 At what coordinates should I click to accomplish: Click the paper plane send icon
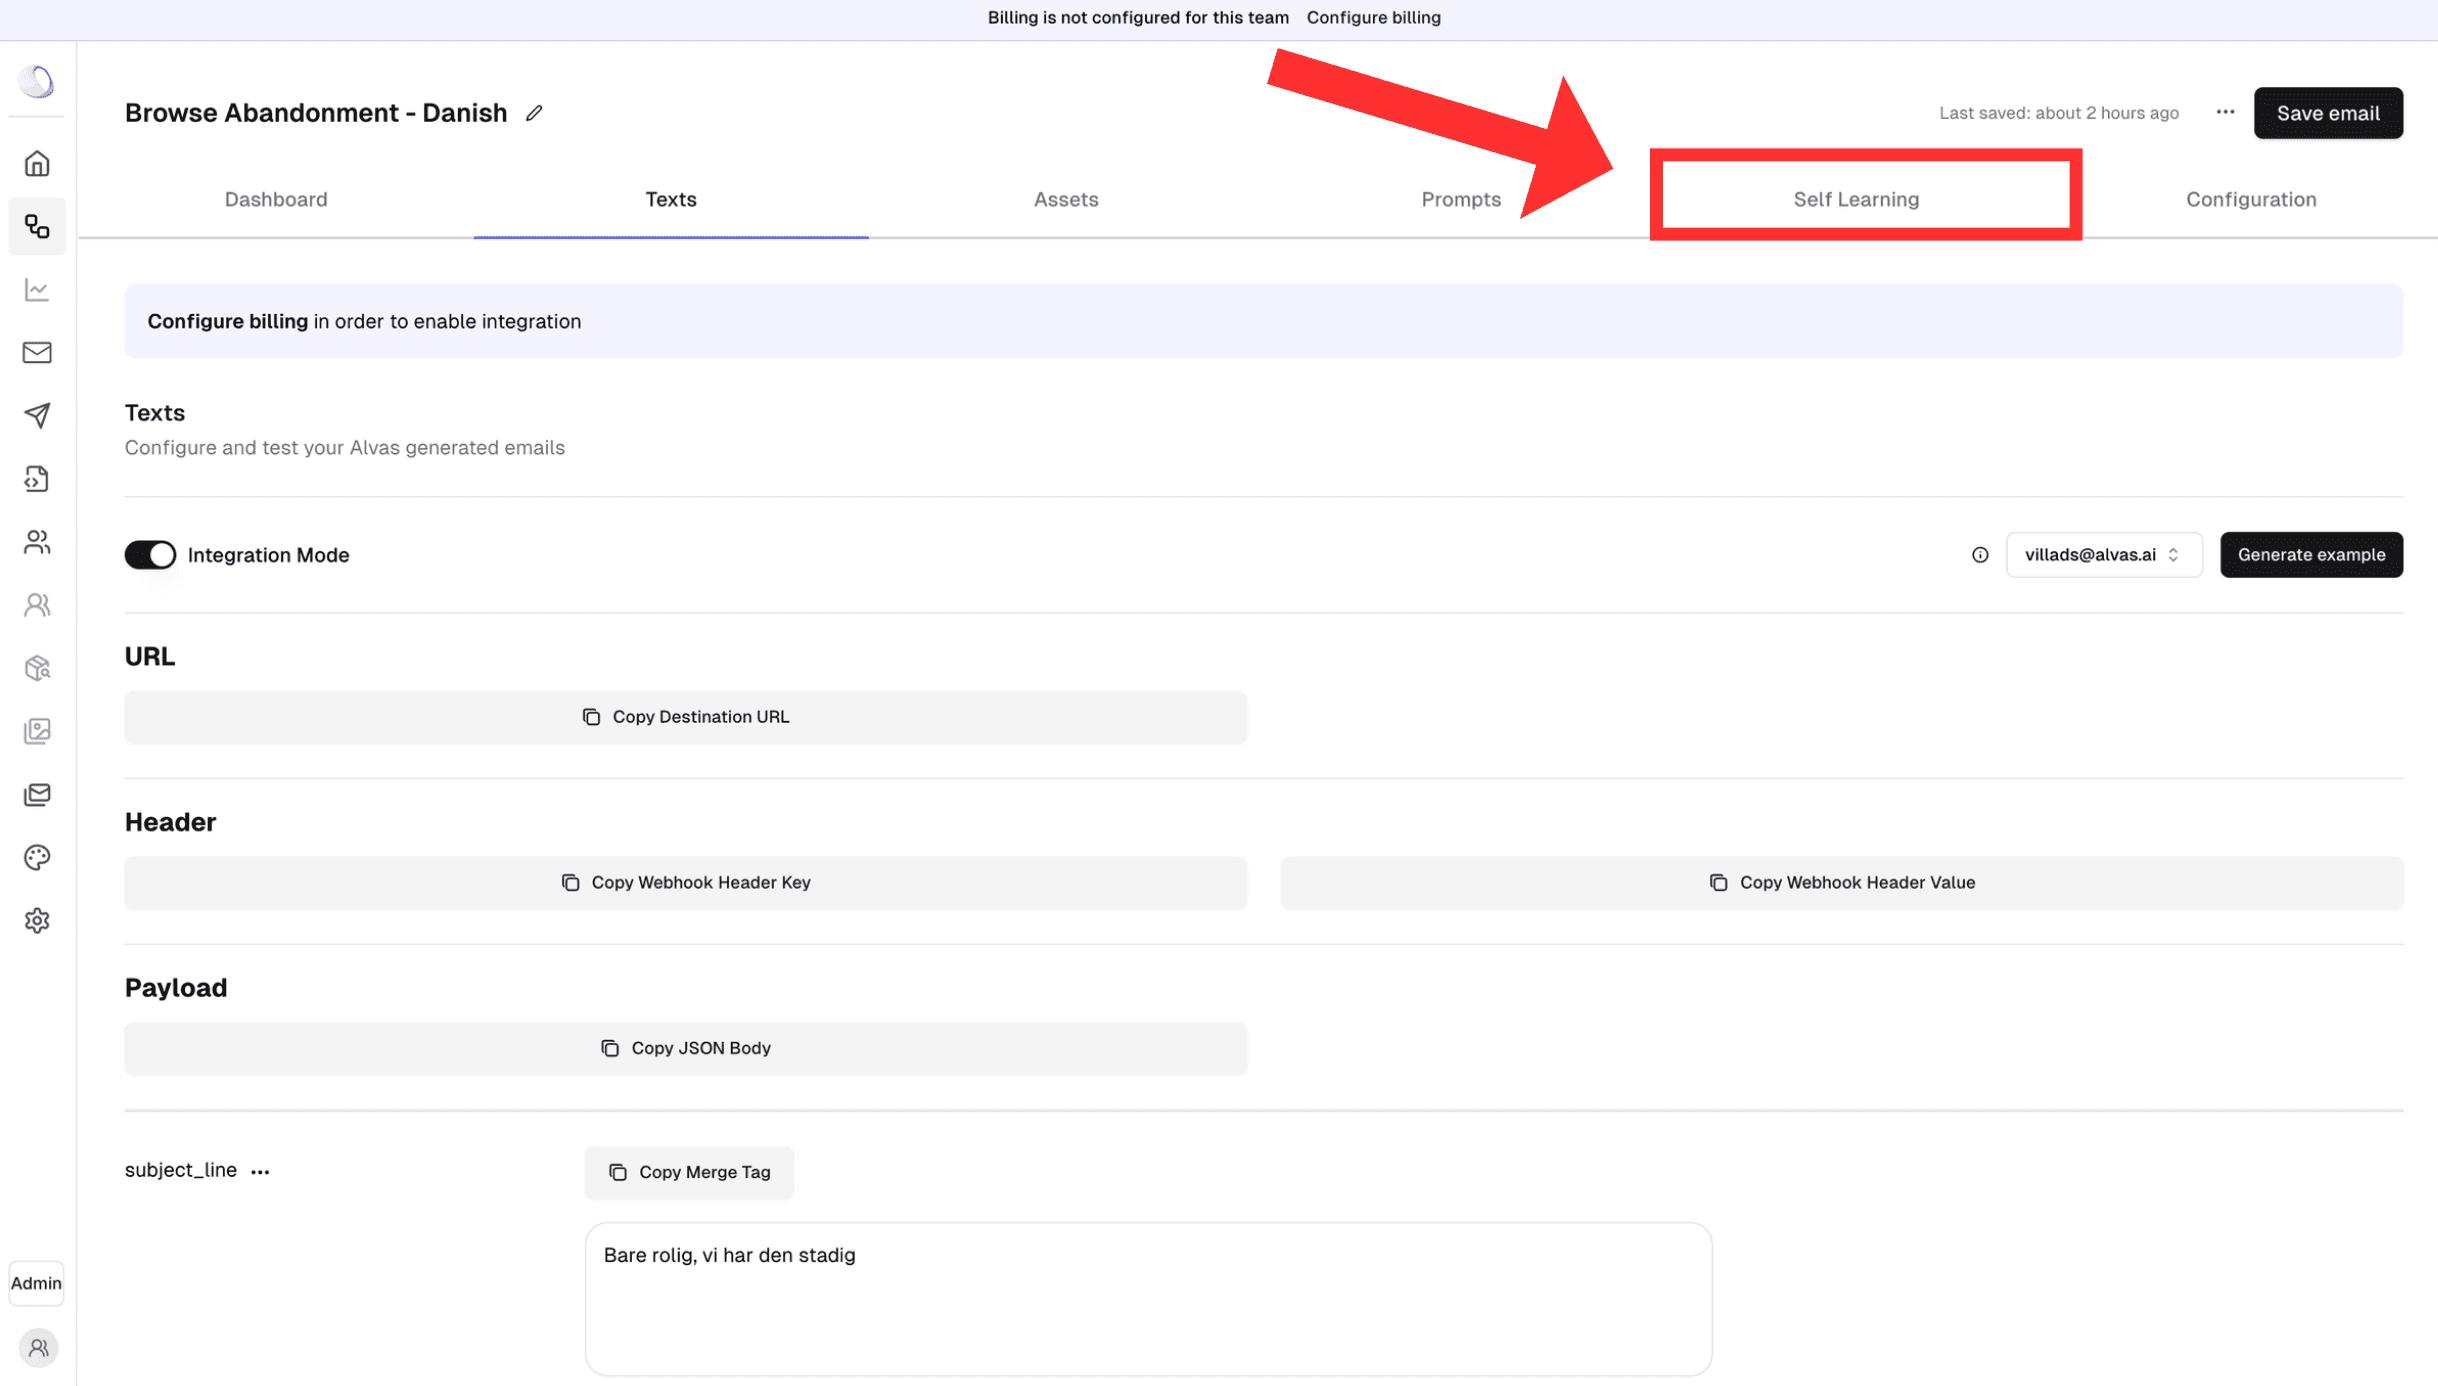point(37,415)
